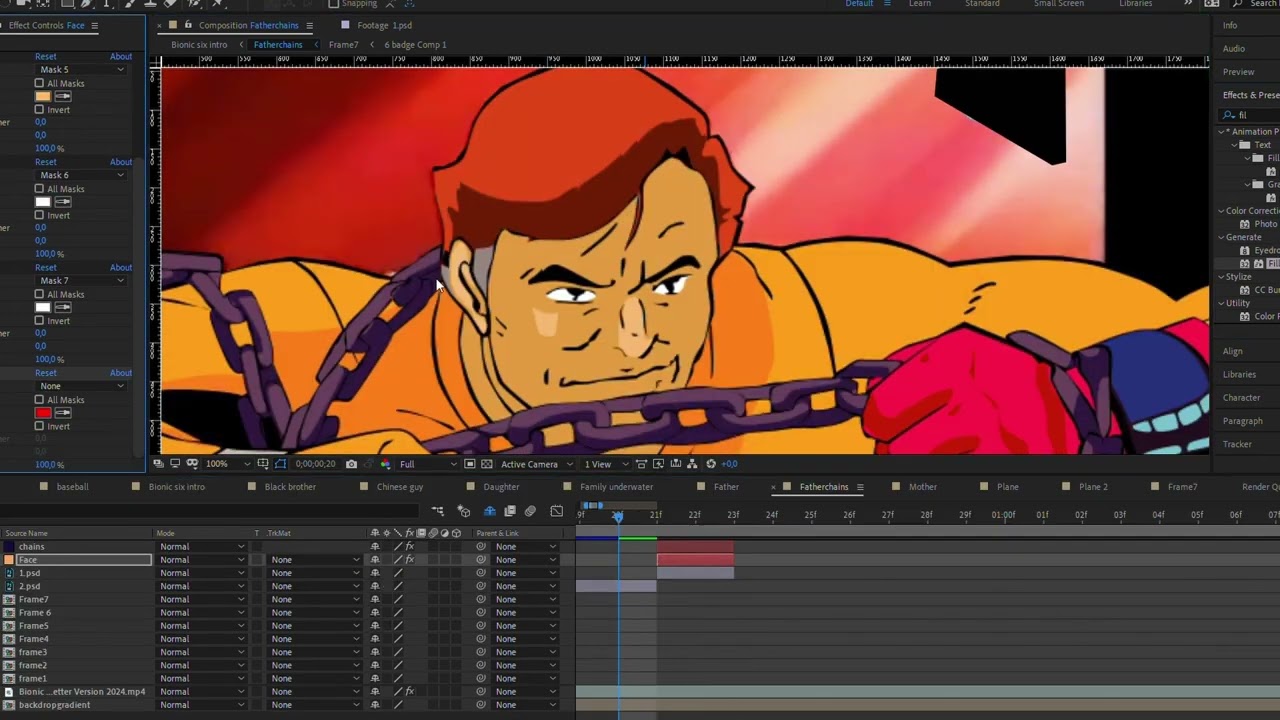The image size is (1280, 720).
Task: Open the graph editor icon in the timeline
Action: pos(557,511)
